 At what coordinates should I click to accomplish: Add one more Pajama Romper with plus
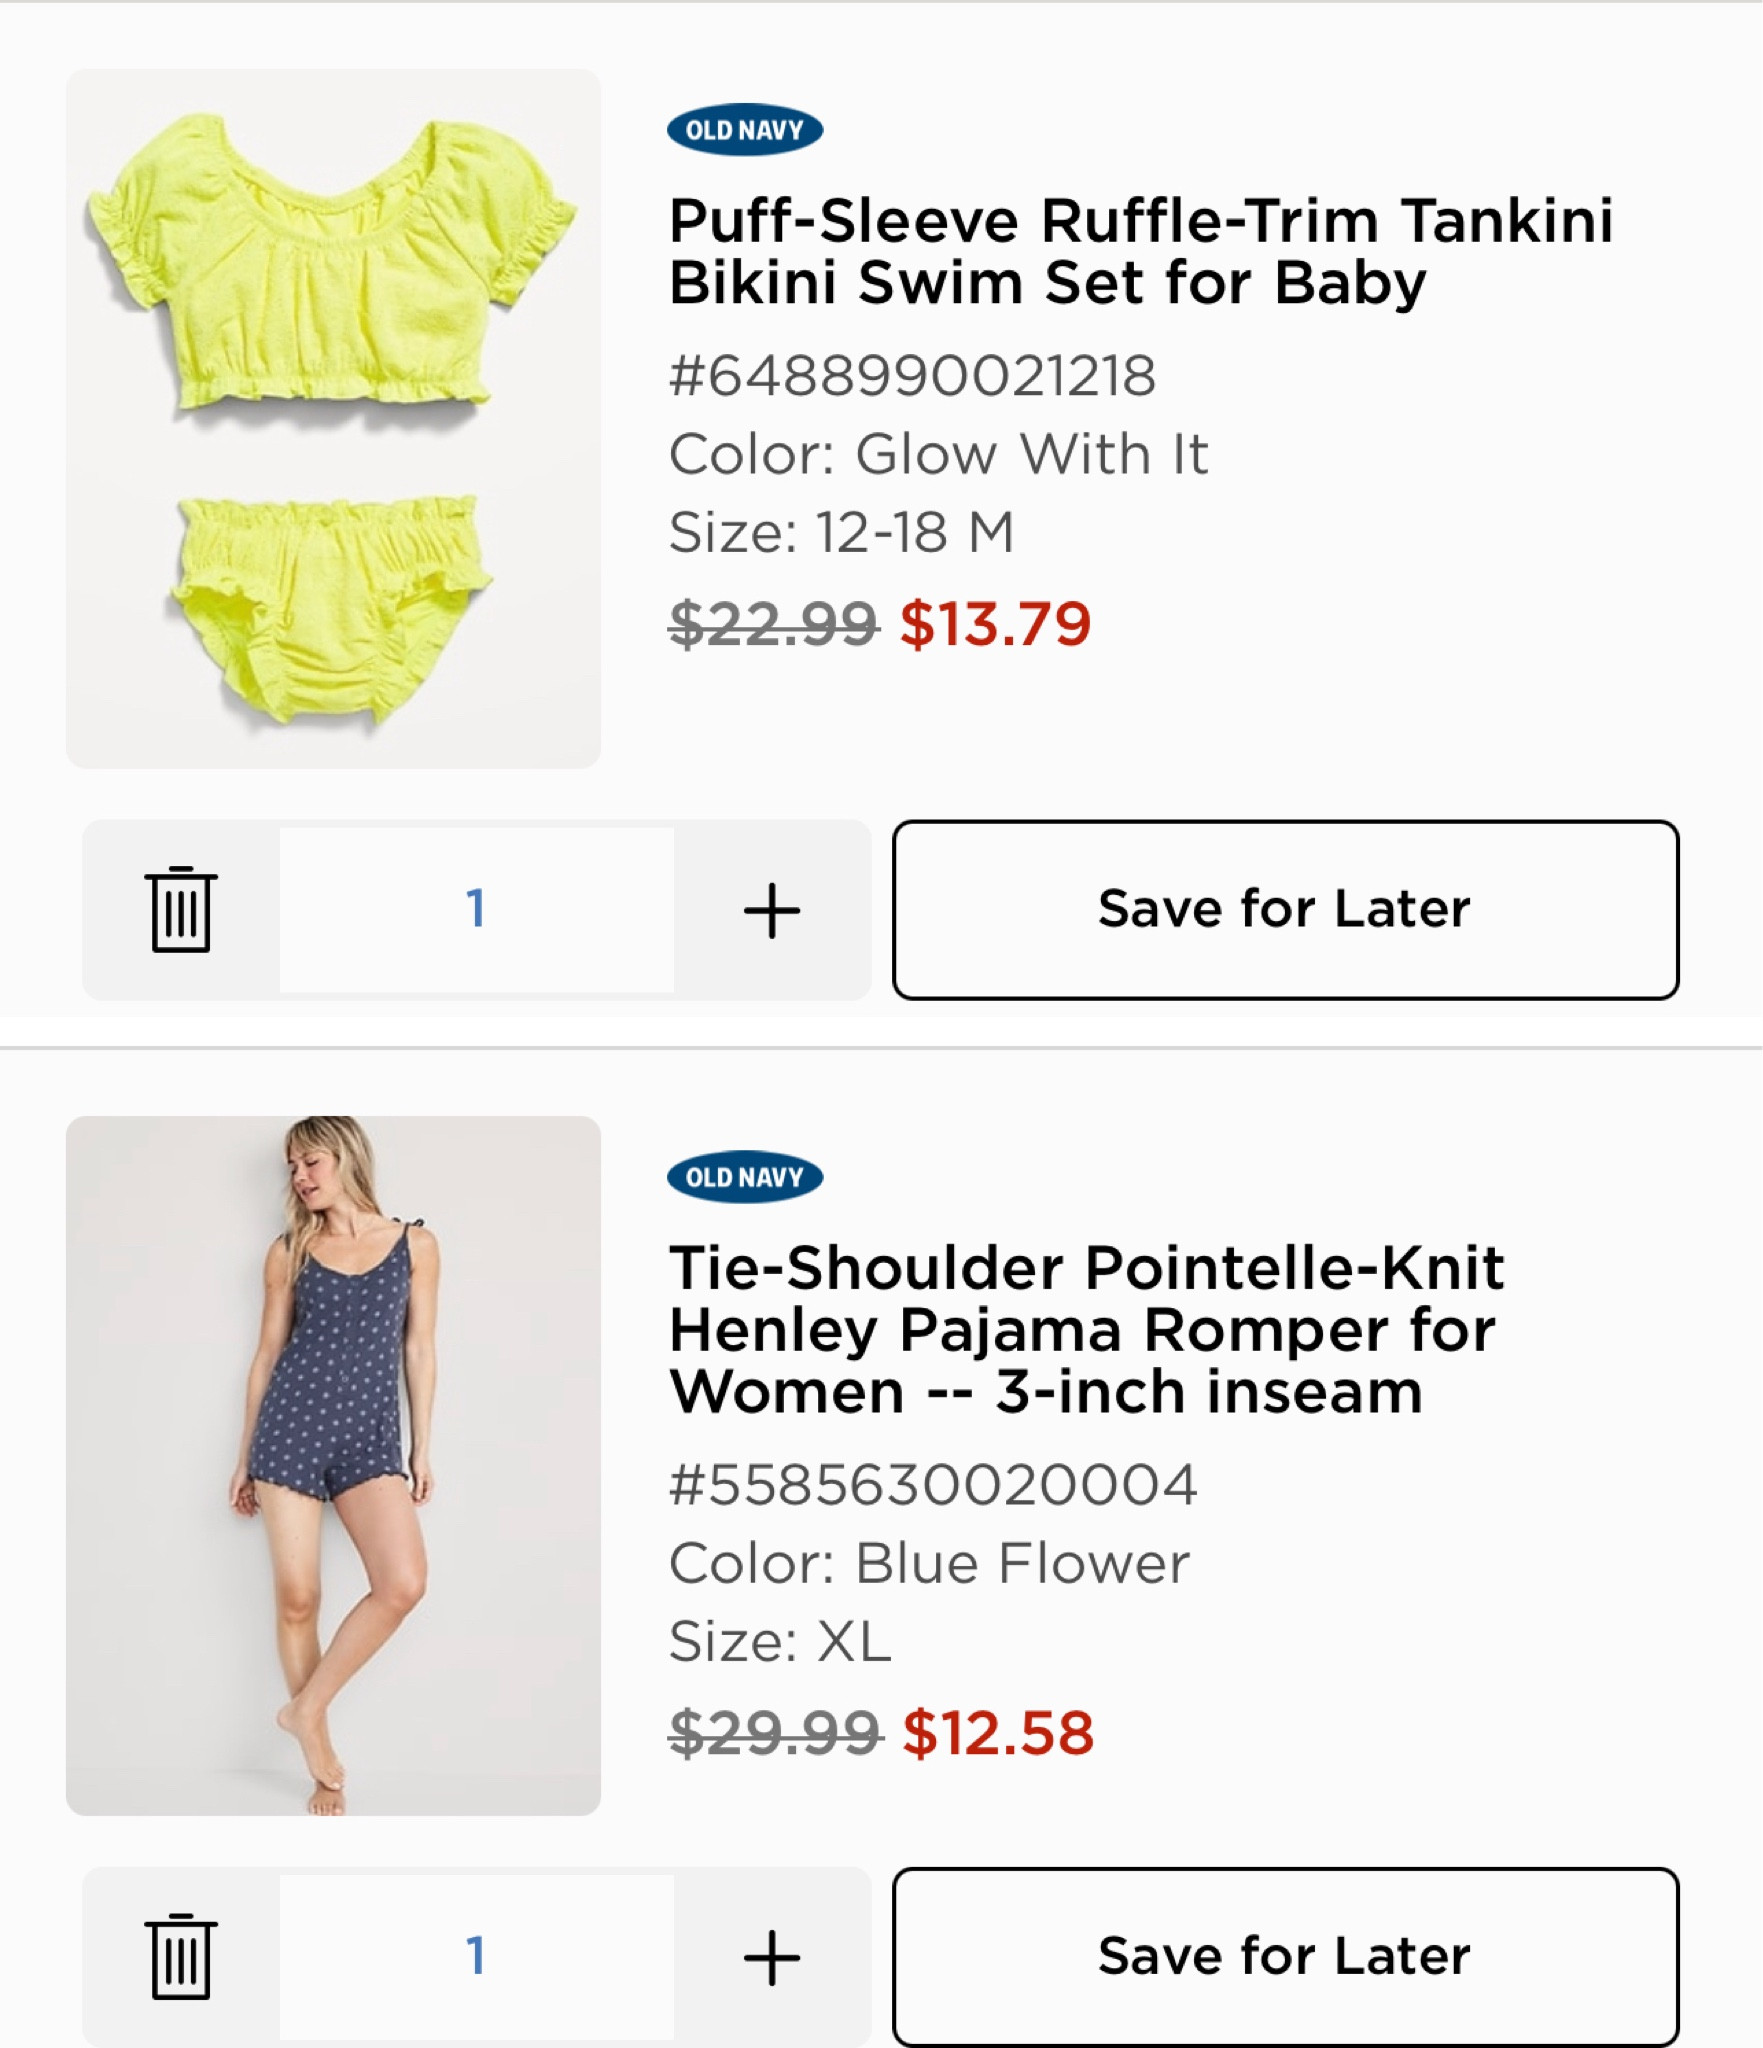[x=771, y=1957]
